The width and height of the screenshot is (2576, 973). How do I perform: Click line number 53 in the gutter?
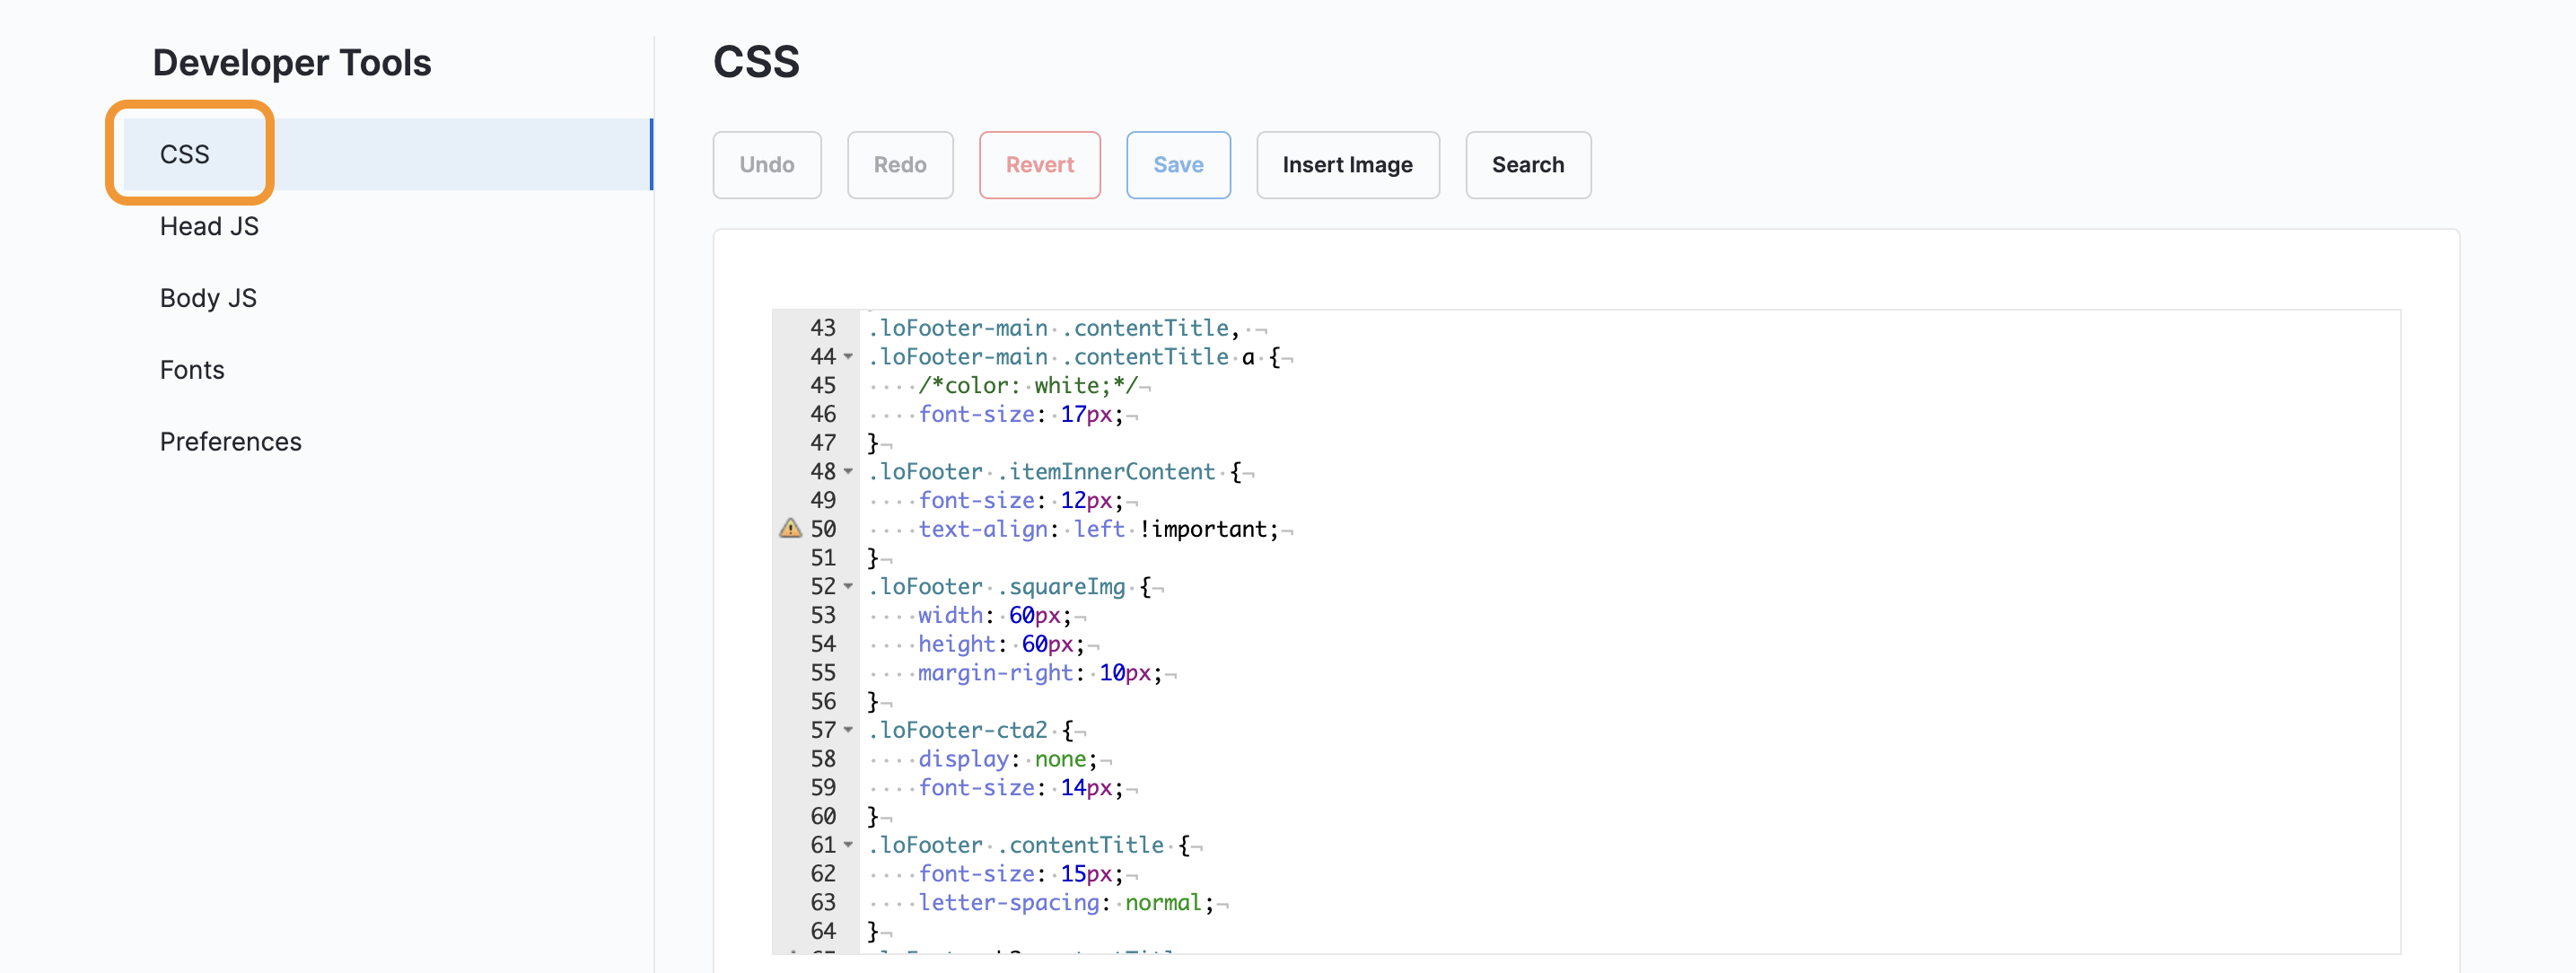(822, 615)
